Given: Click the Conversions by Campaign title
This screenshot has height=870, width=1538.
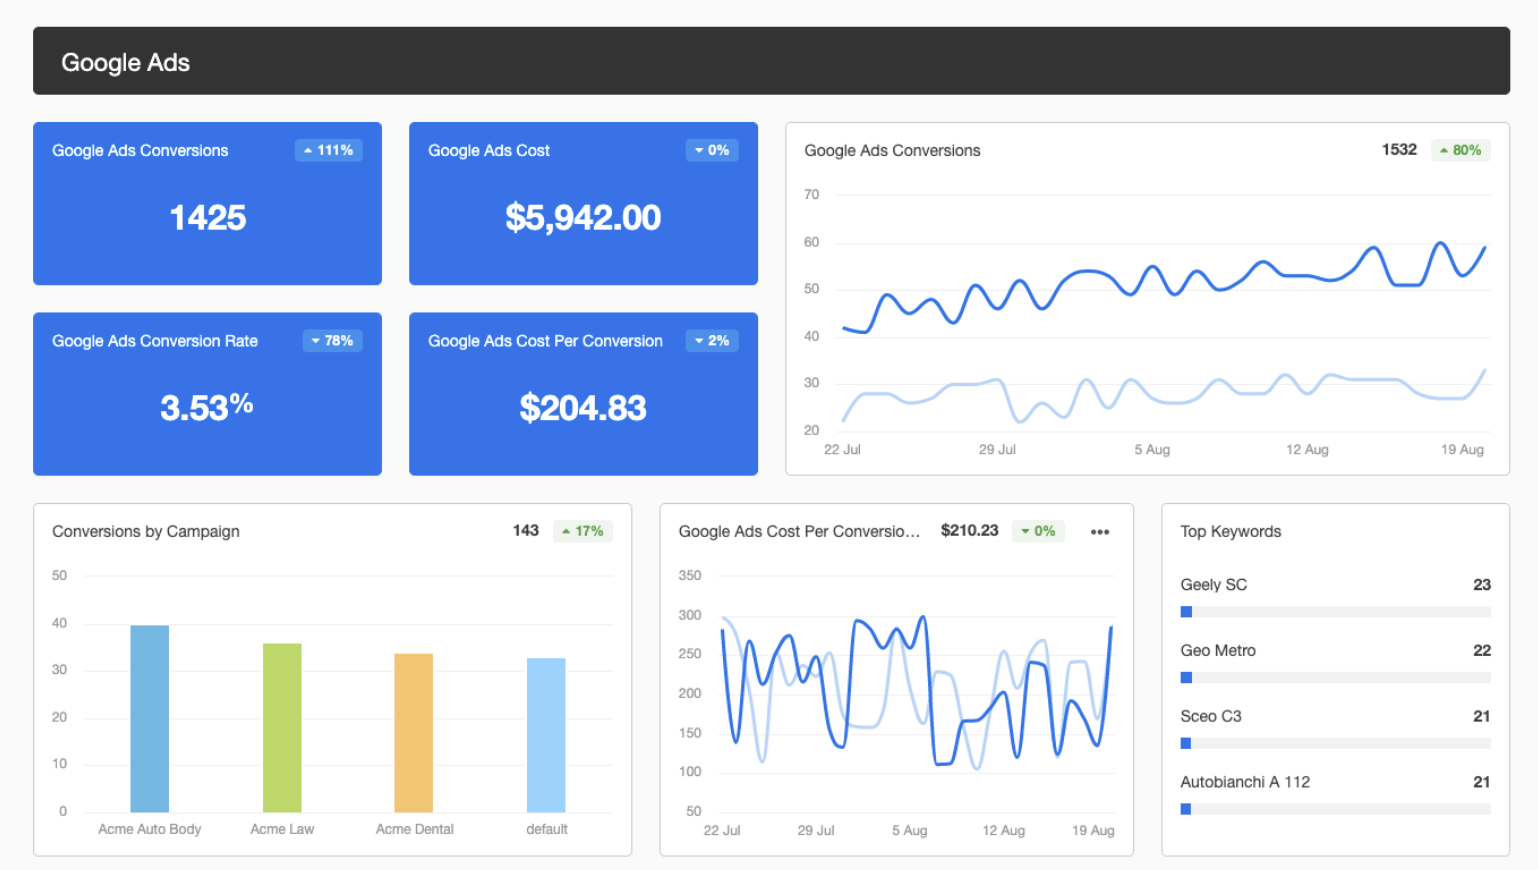Looking at the screenshot, I should tap(146, 532).
